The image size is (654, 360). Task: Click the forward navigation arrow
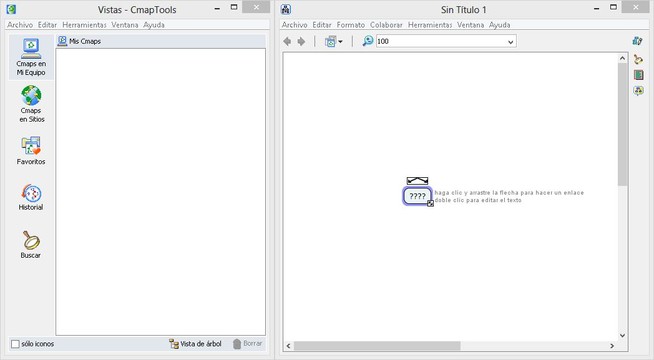point(301,41)
